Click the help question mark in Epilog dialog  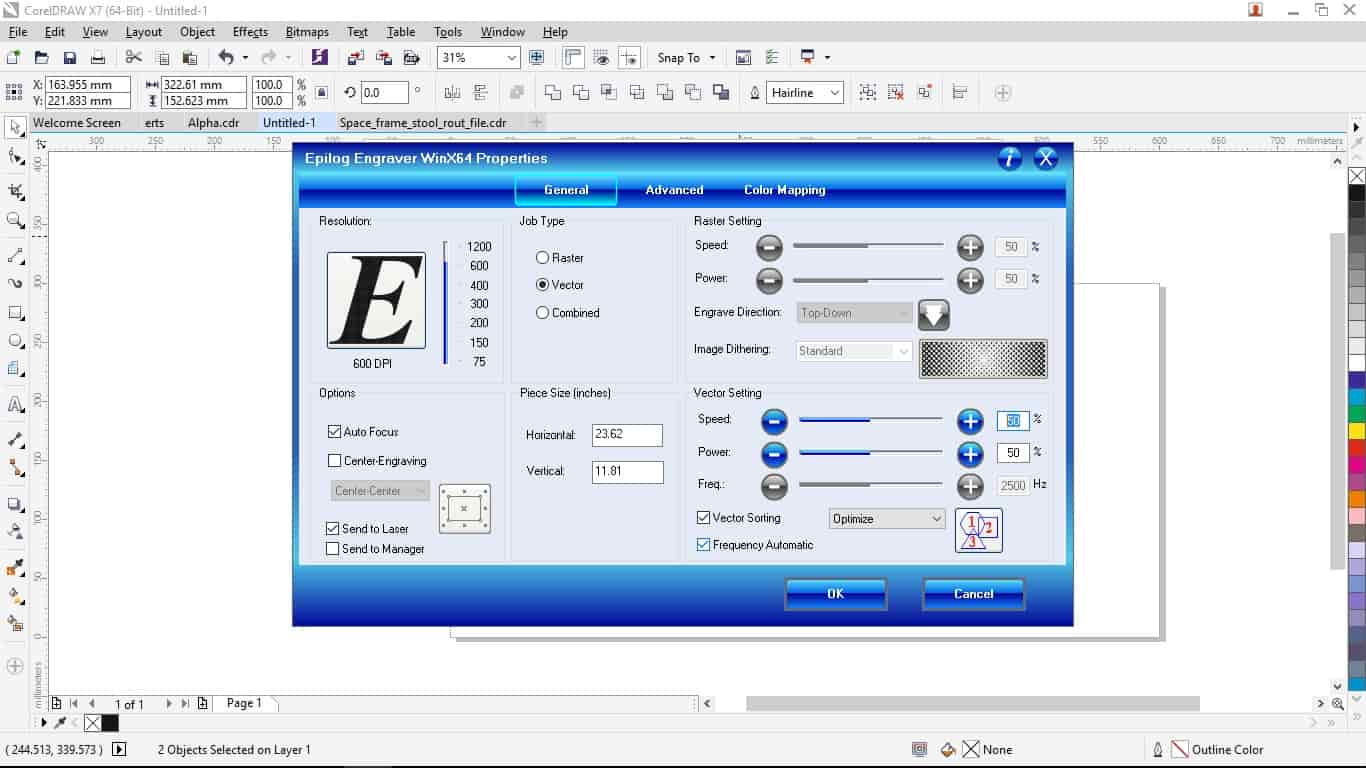[1010, 158]
